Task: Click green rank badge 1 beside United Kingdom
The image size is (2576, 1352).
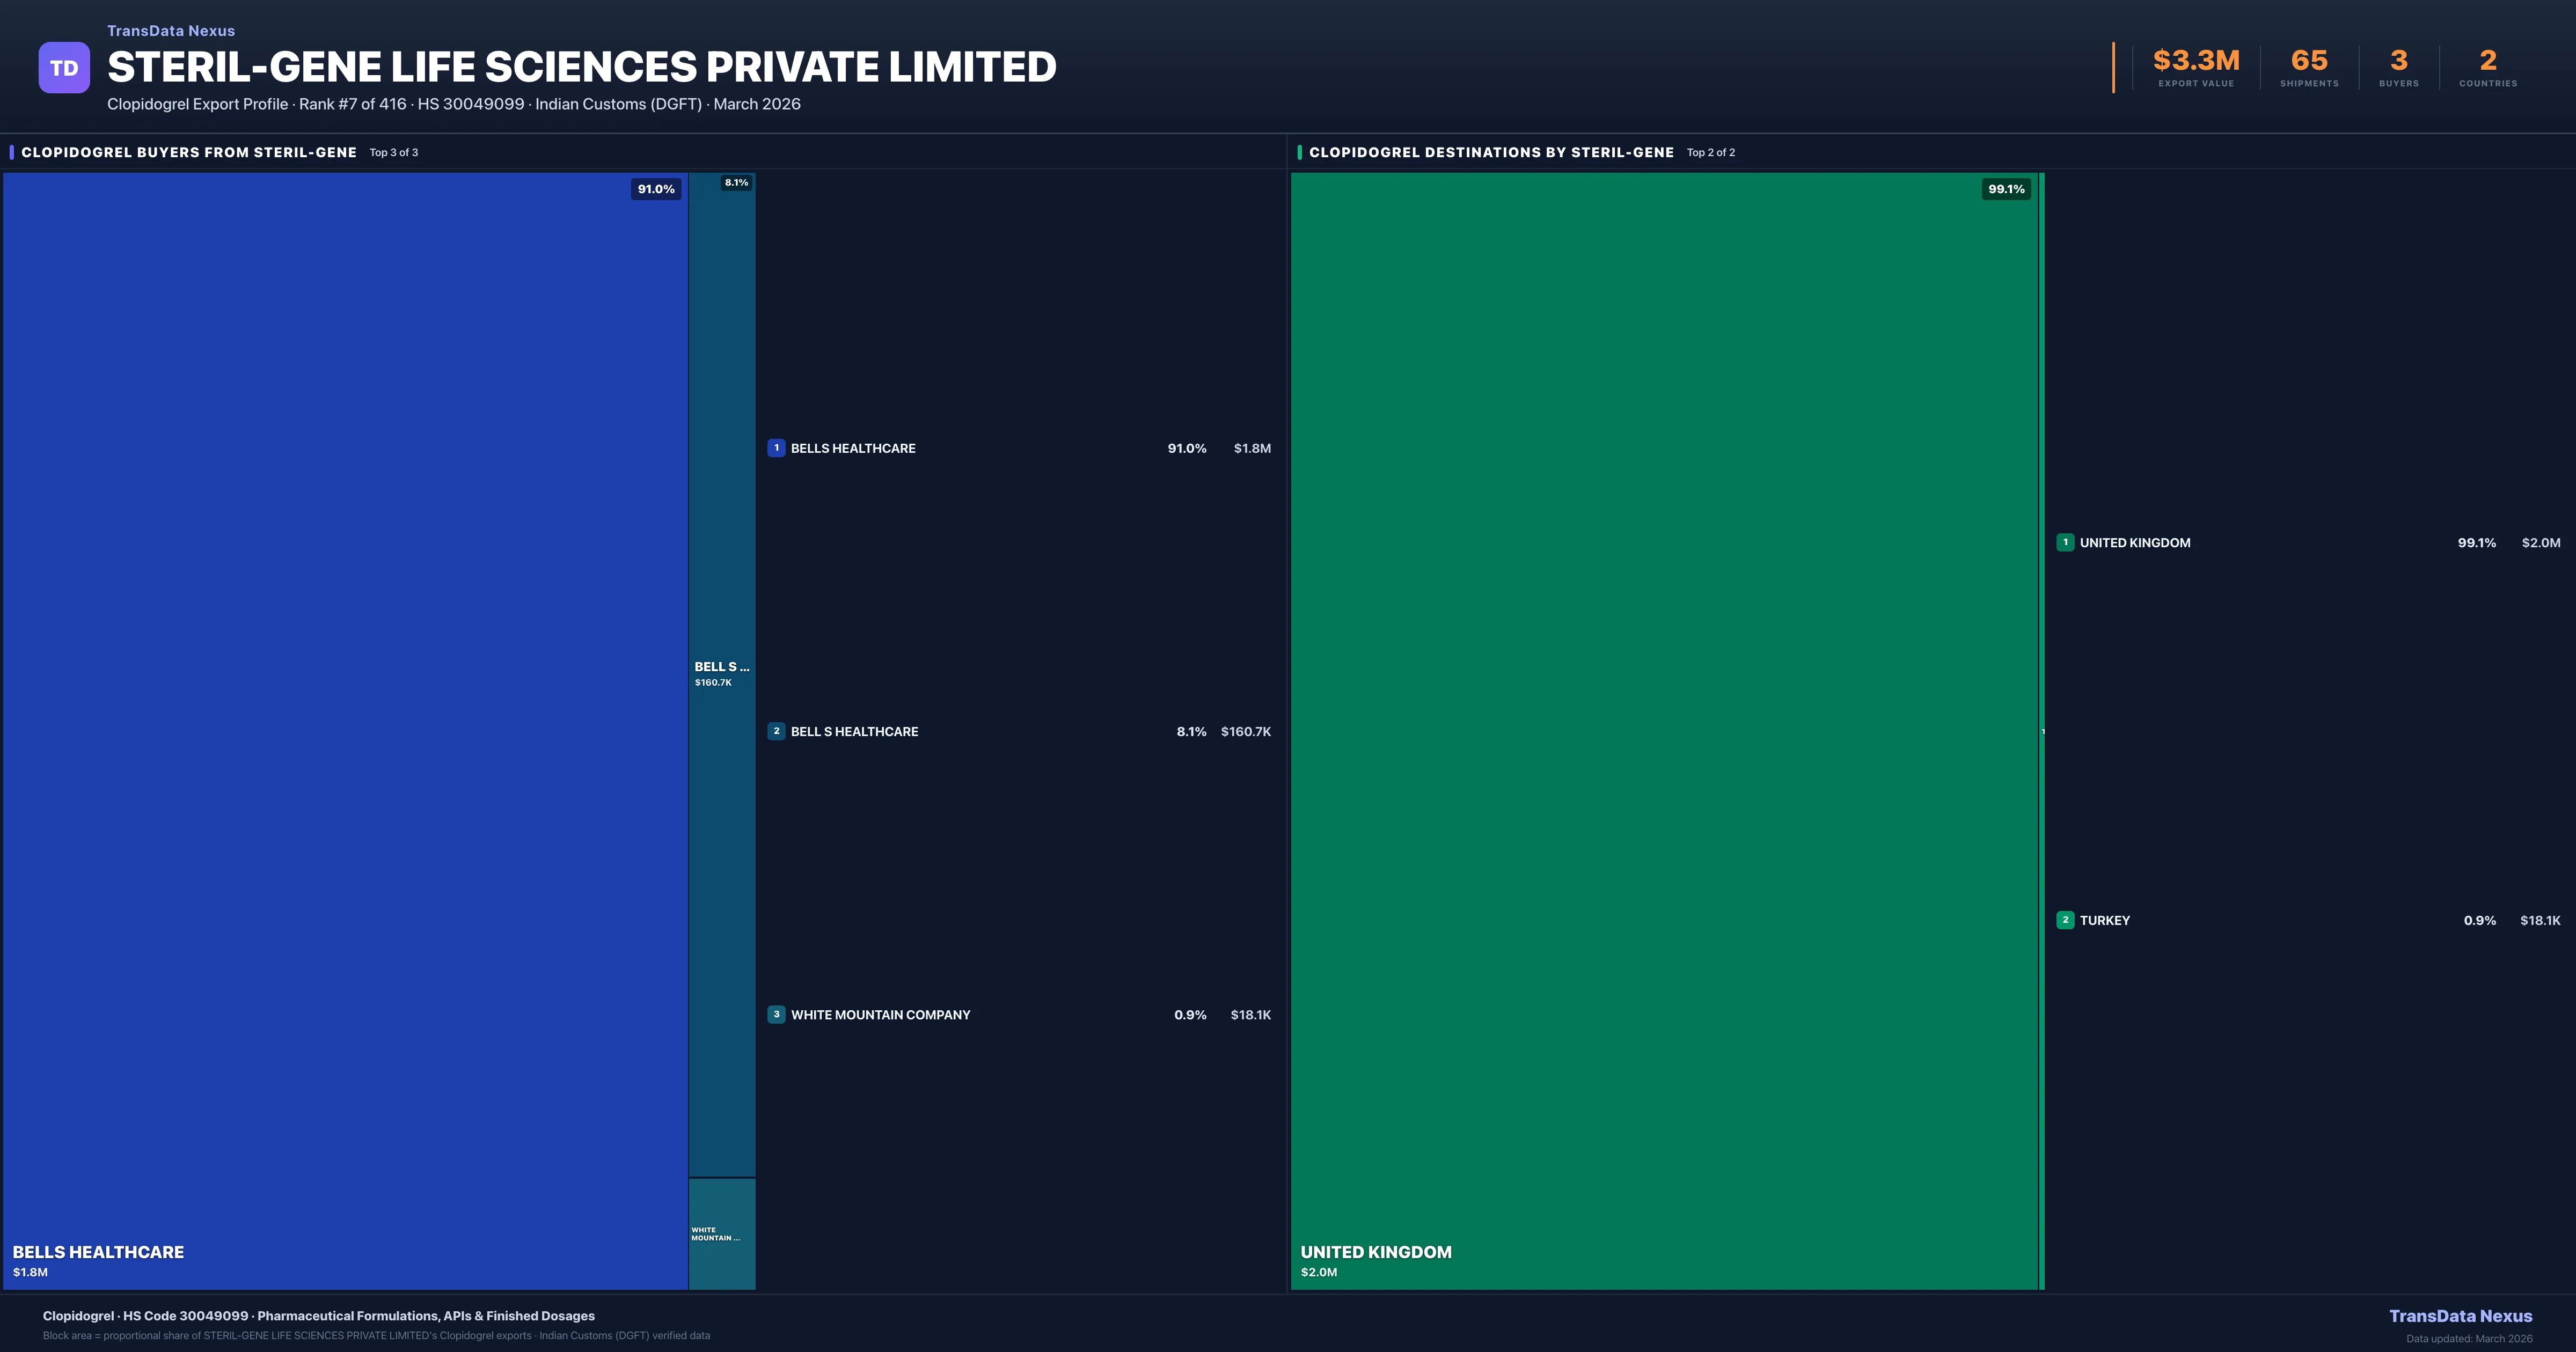Action: tap(2065, 542)
